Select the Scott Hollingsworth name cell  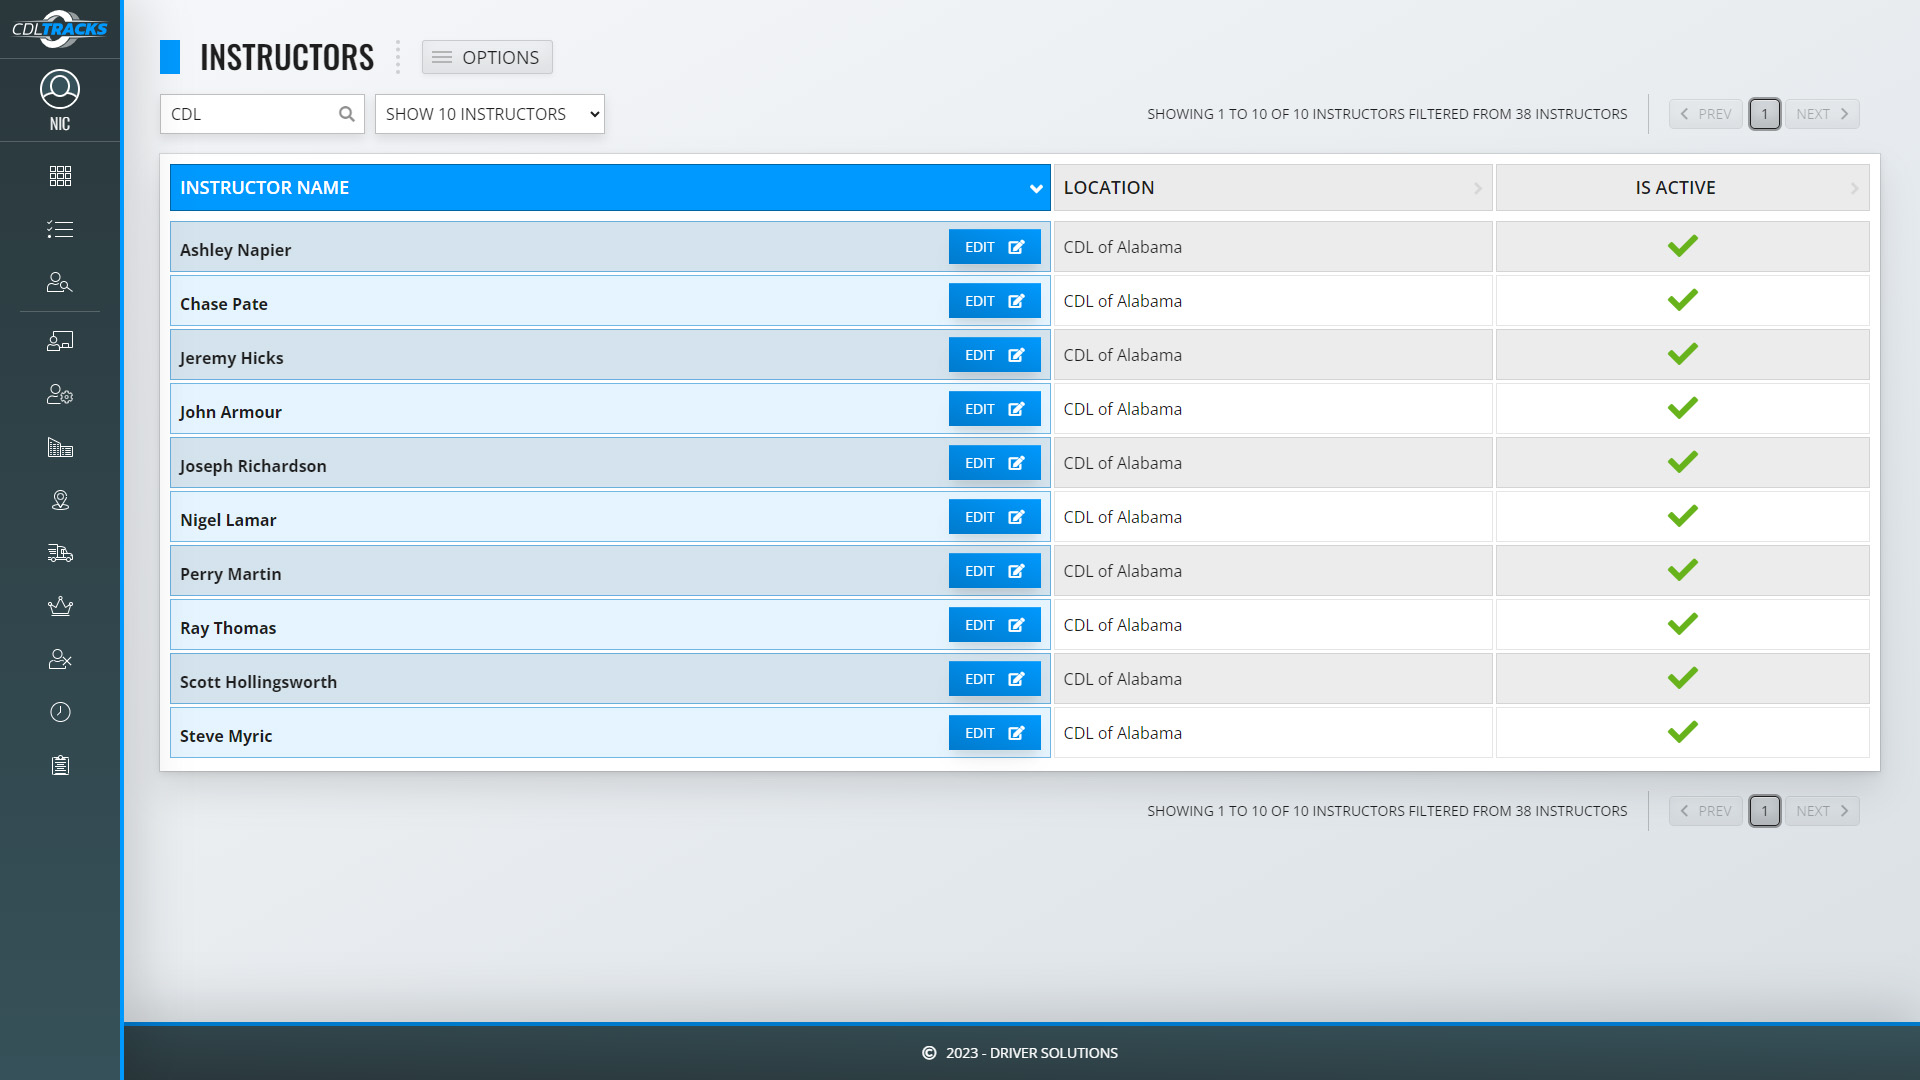pyautogui.click(x=610, y=679)
